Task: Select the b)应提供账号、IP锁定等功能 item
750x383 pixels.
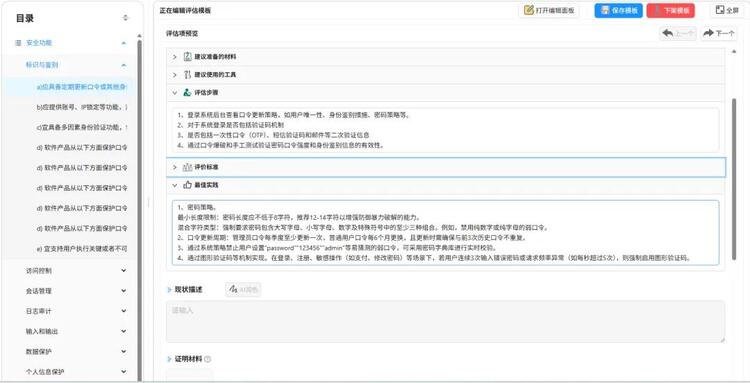Action: [82, 107]
